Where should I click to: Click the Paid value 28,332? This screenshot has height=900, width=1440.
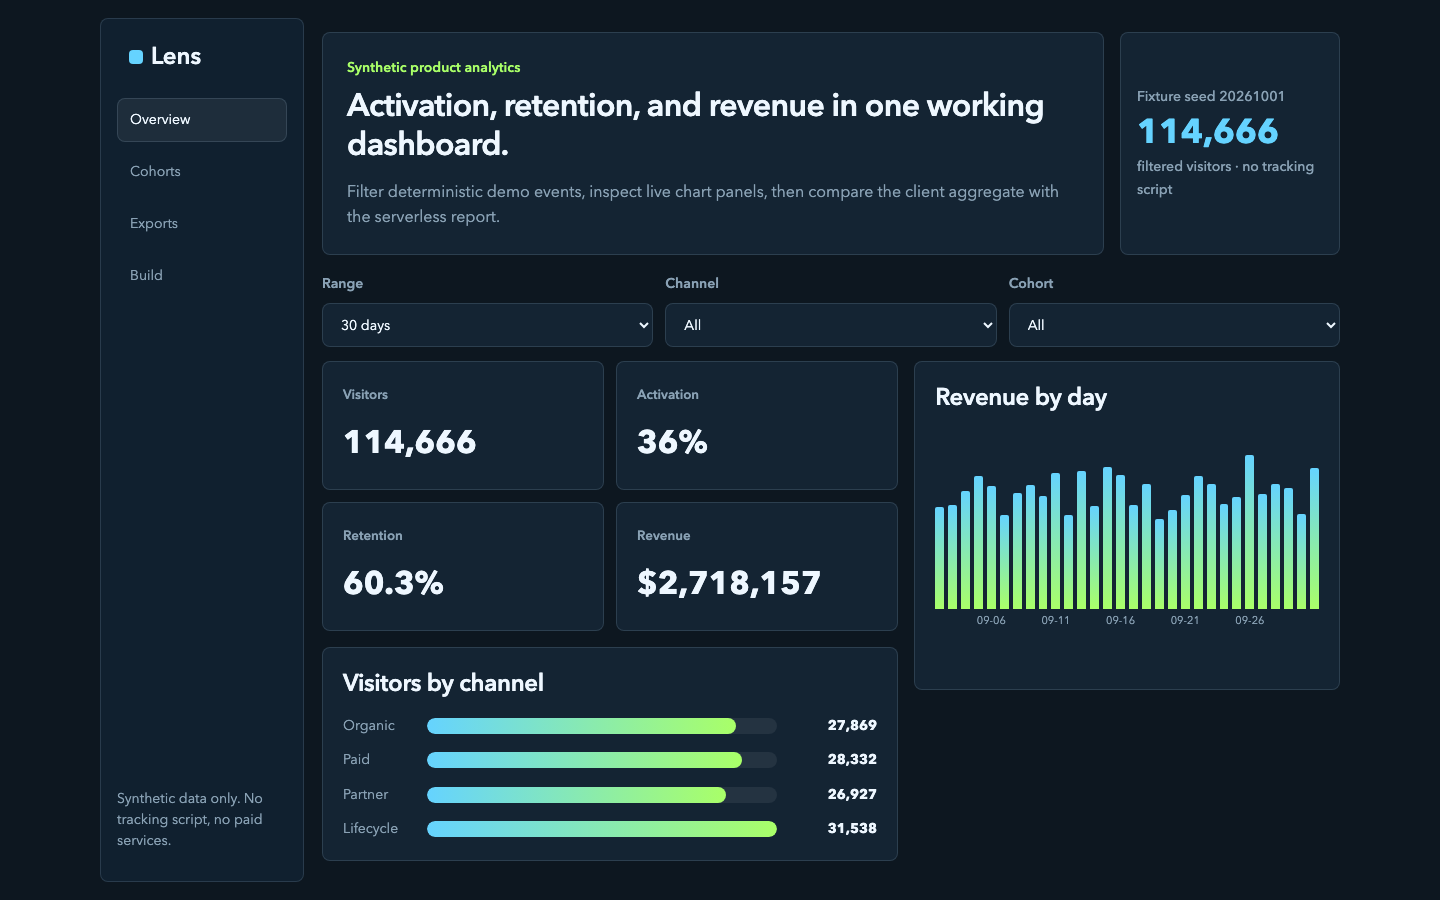pos(852,759)
